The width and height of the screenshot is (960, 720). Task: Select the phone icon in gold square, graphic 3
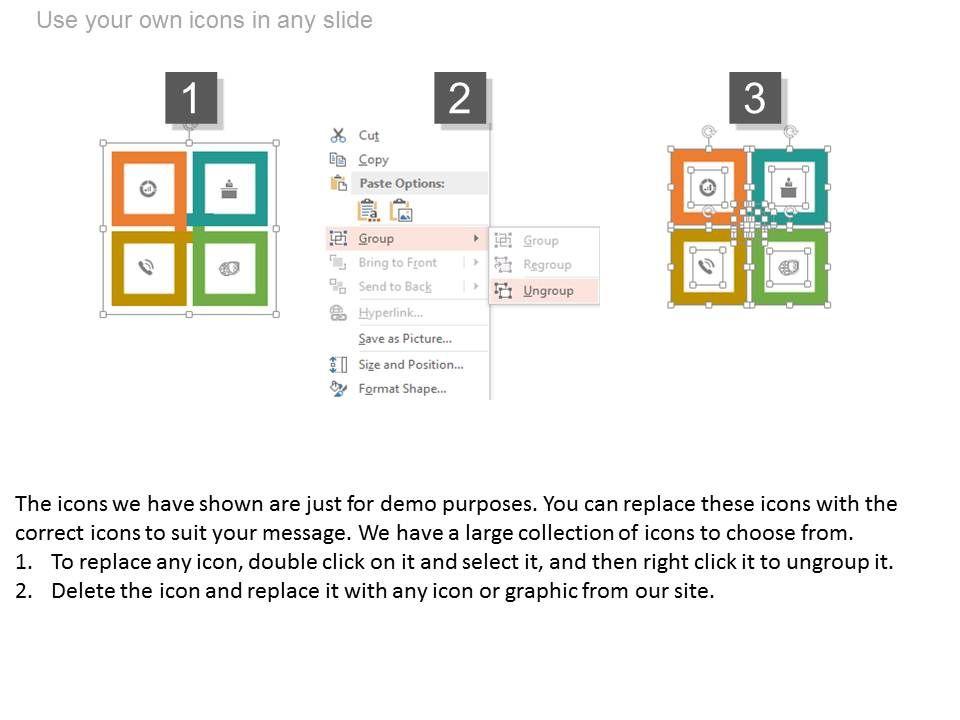707,267
